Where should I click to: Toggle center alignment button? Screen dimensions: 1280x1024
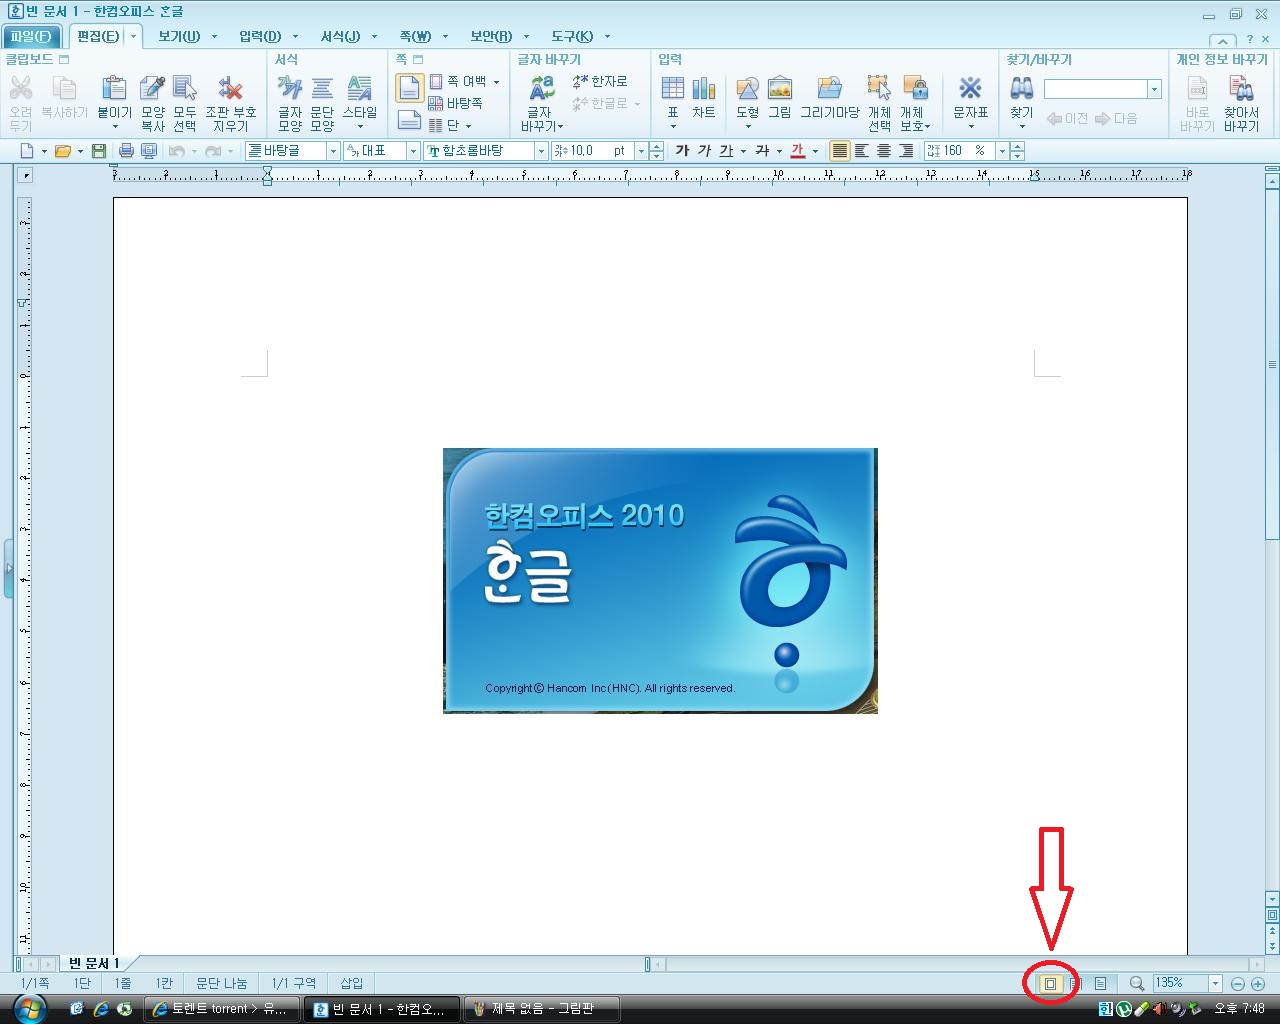coord(883,151)
